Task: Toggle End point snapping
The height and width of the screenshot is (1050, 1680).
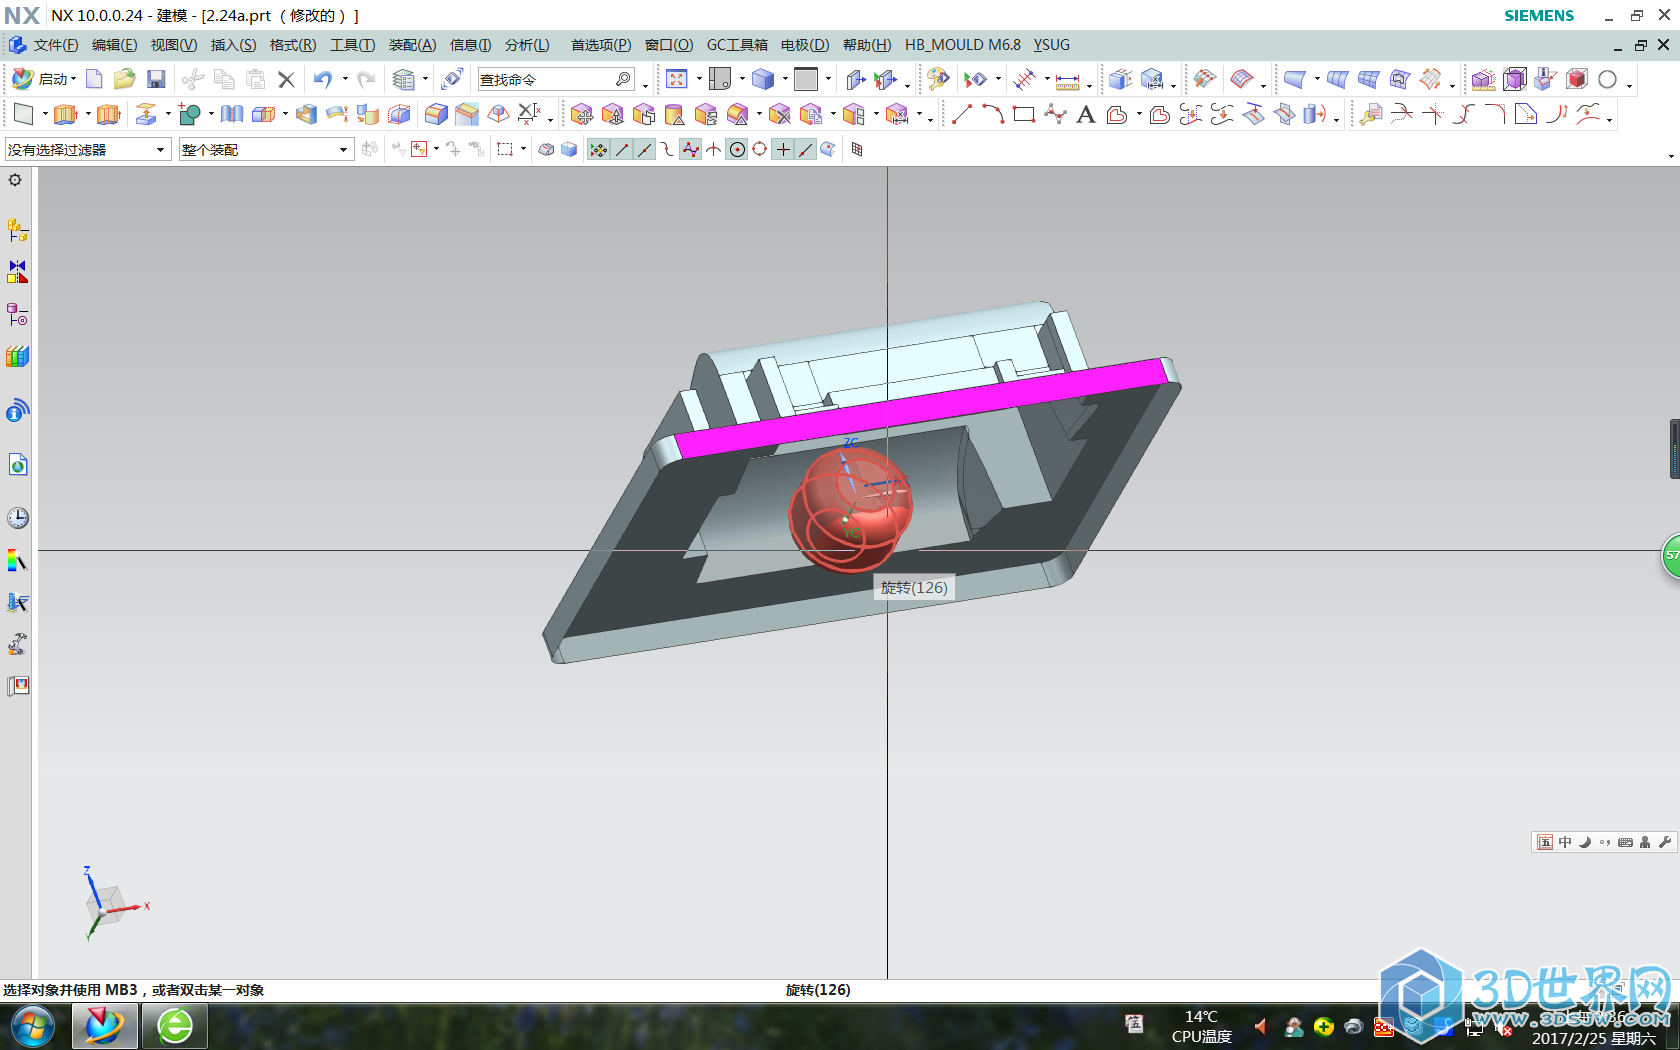Action: pyautogui.click(x=622, y=150)
